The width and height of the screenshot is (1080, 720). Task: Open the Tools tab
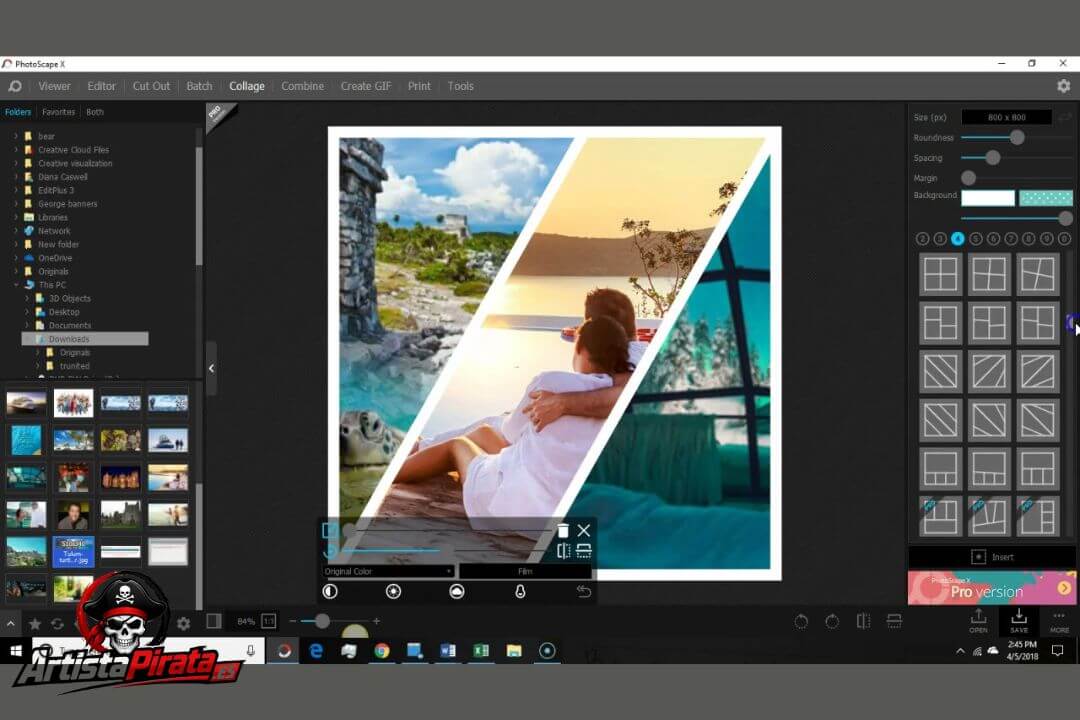(x=461, y=86)
